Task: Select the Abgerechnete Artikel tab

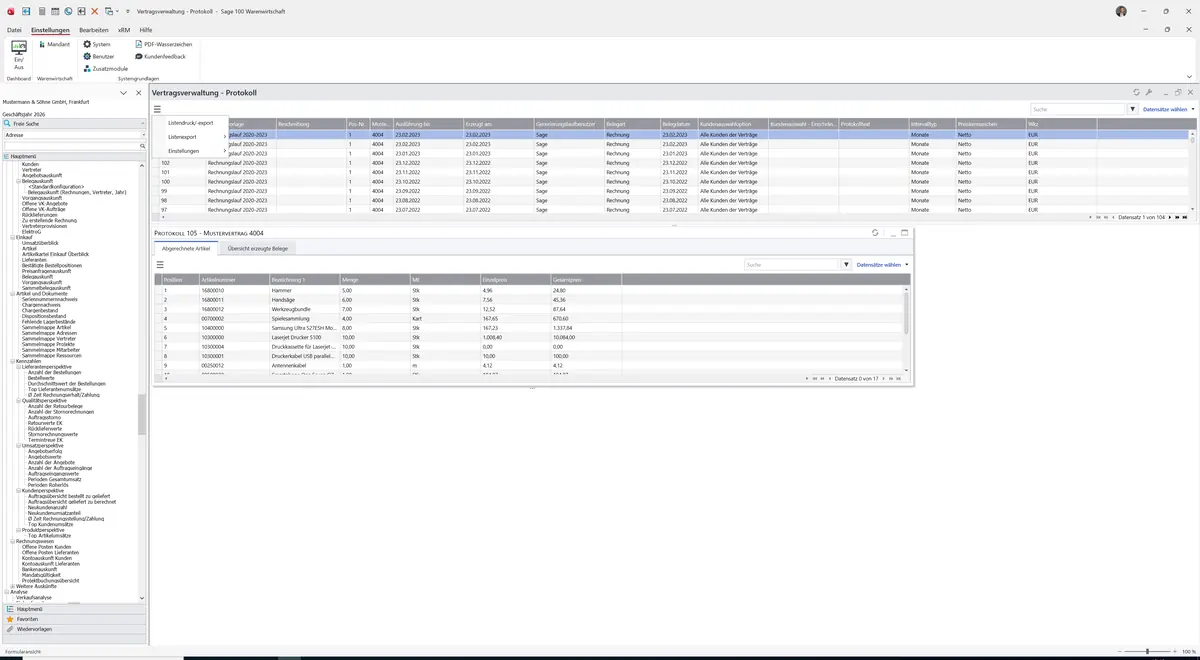Action: point(186,248)
